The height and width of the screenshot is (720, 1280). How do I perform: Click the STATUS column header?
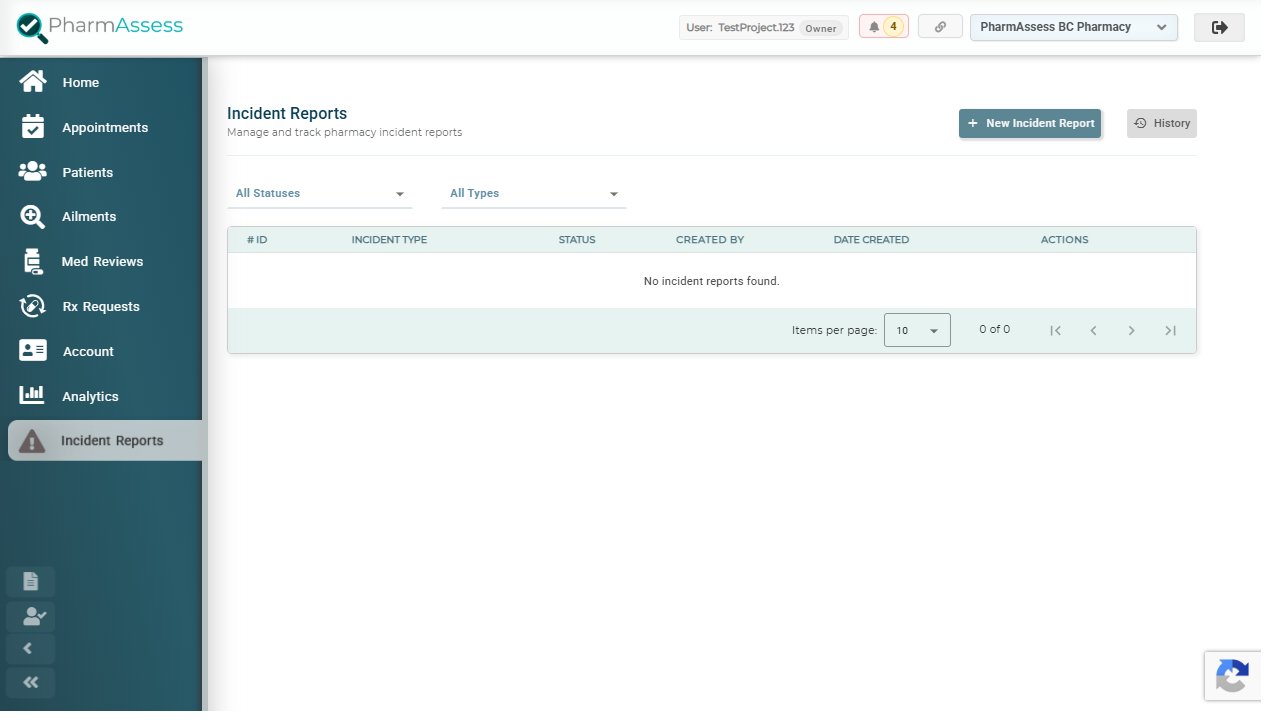point(577,240)
